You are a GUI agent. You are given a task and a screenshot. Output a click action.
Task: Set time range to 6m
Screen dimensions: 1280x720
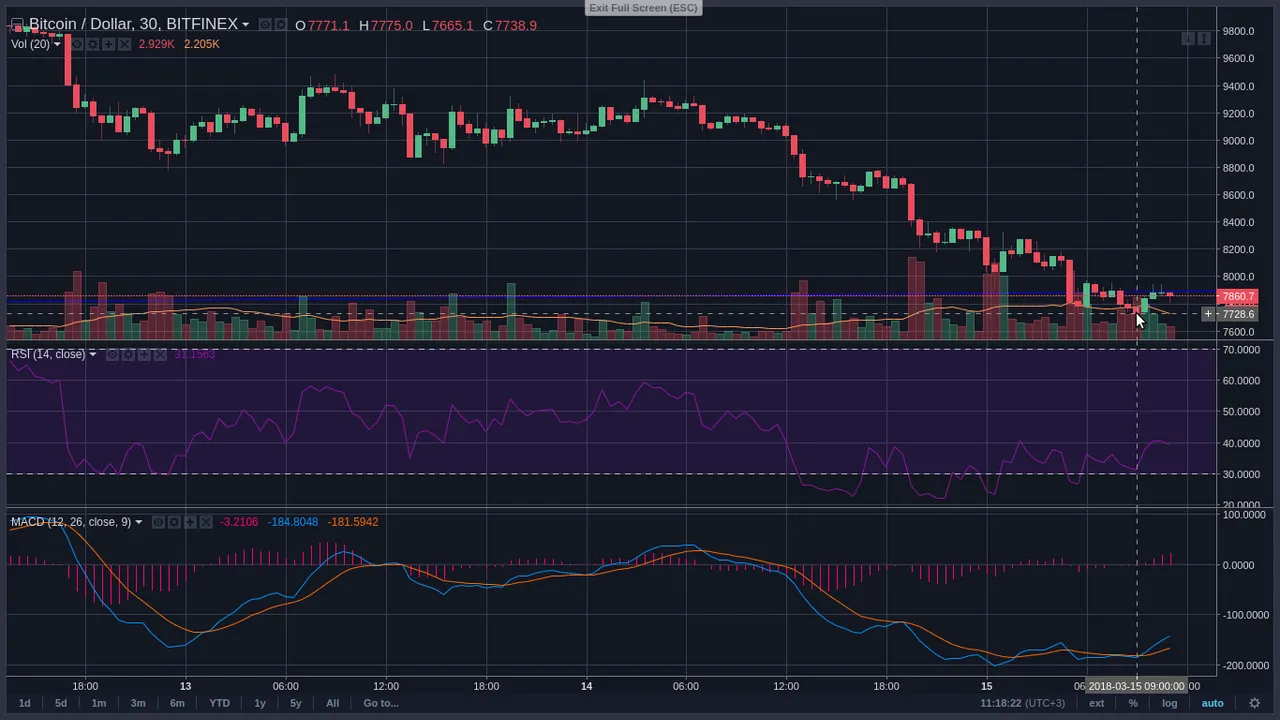tap(177, 703)
